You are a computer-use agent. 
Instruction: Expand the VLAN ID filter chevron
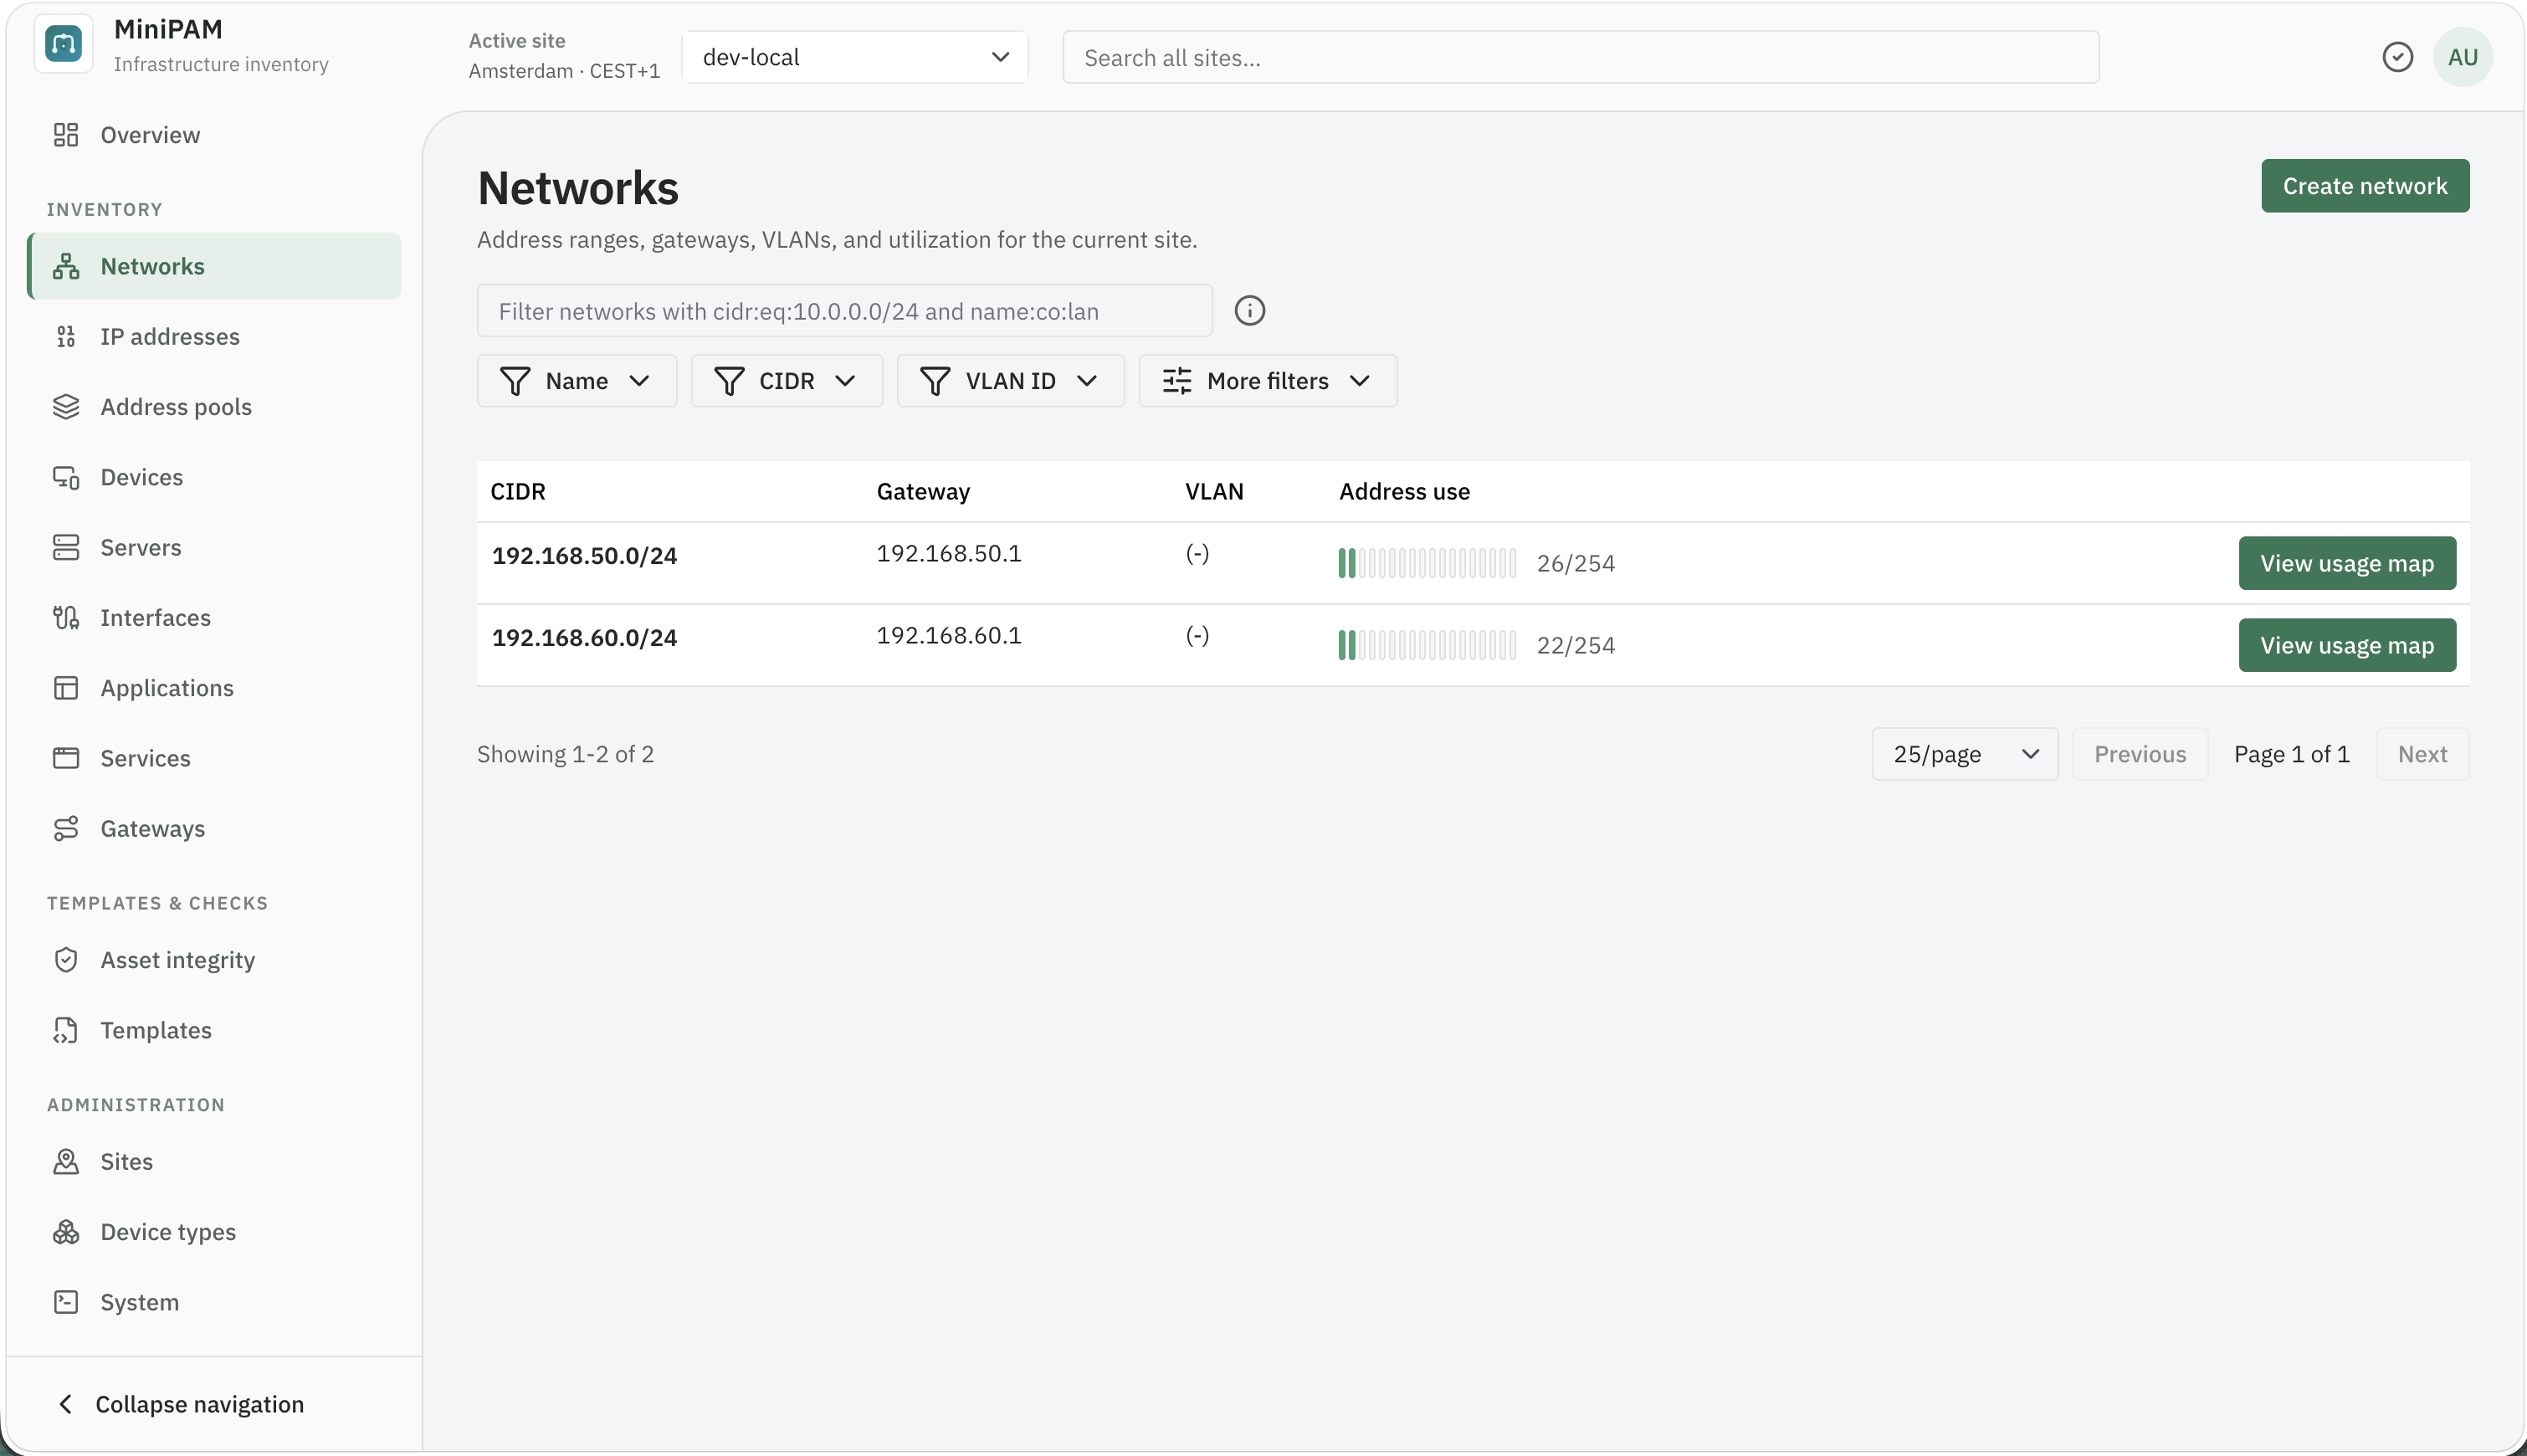pyautogui.click(x=1087, y=381)
